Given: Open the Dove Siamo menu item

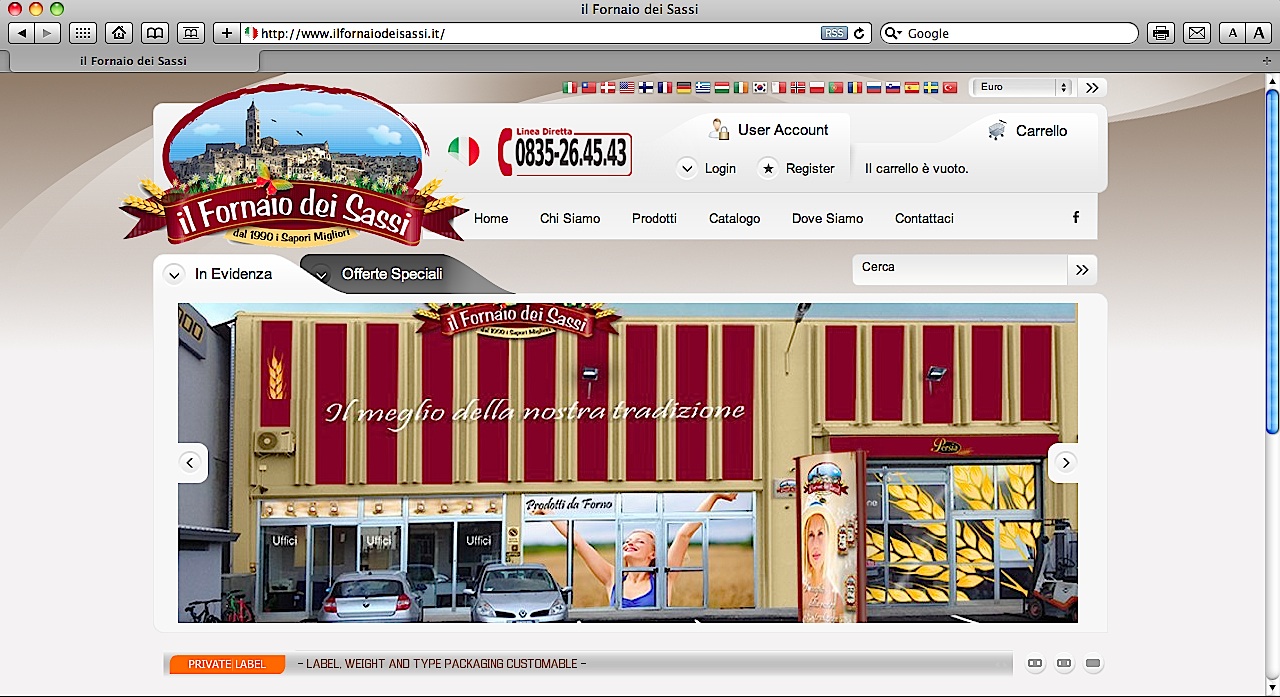Looking at the screenshot, I should (827, 218).
